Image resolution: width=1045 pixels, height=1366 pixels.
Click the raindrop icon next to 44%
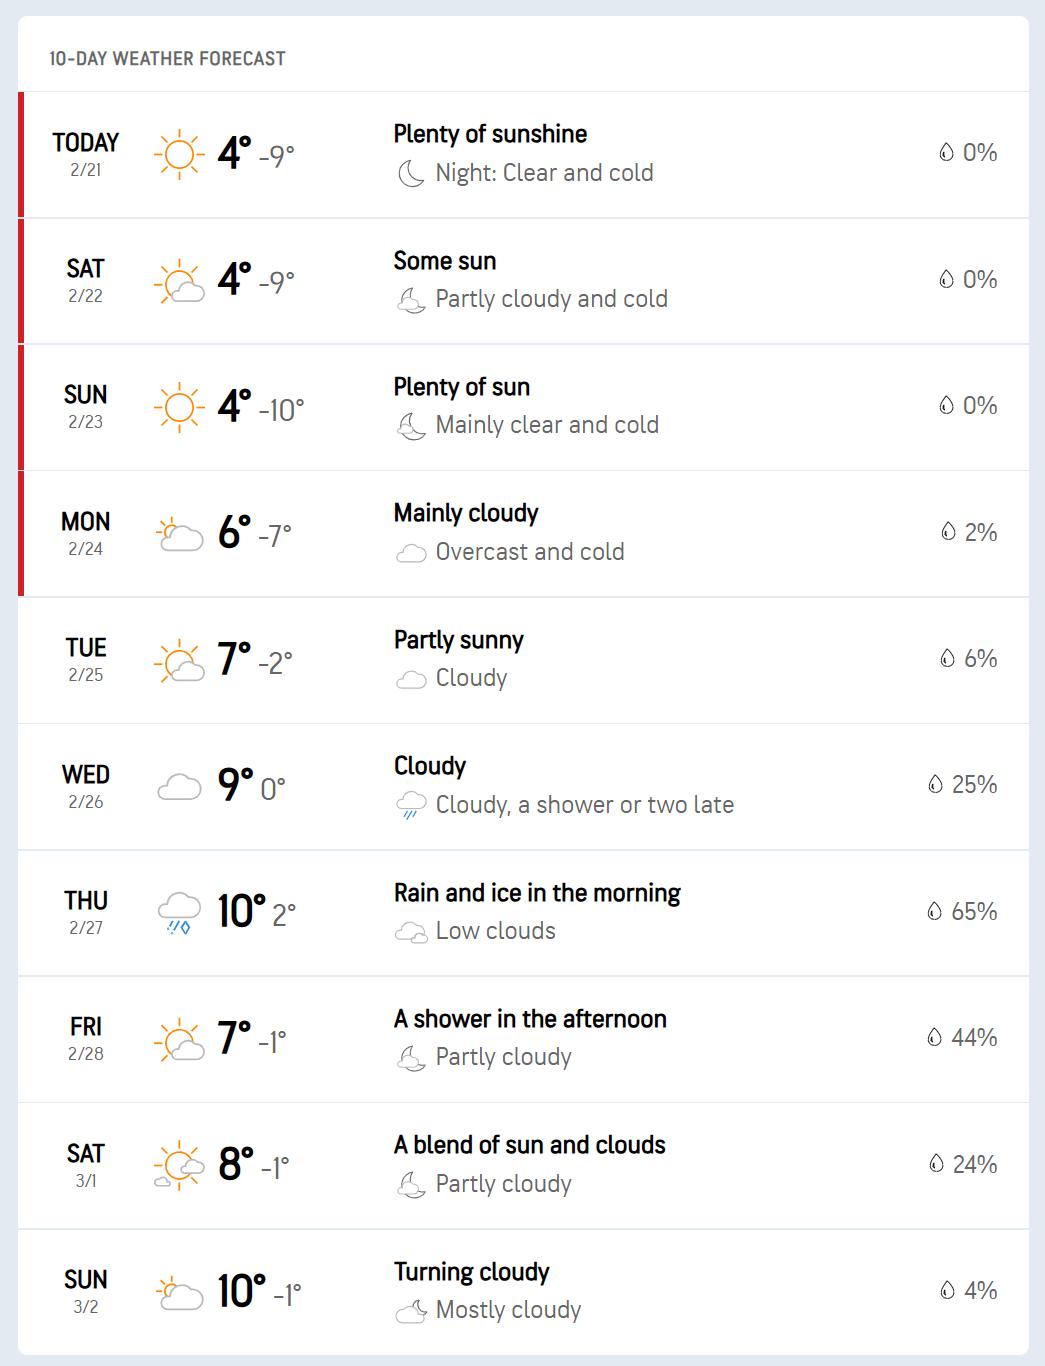point(935,1037)
